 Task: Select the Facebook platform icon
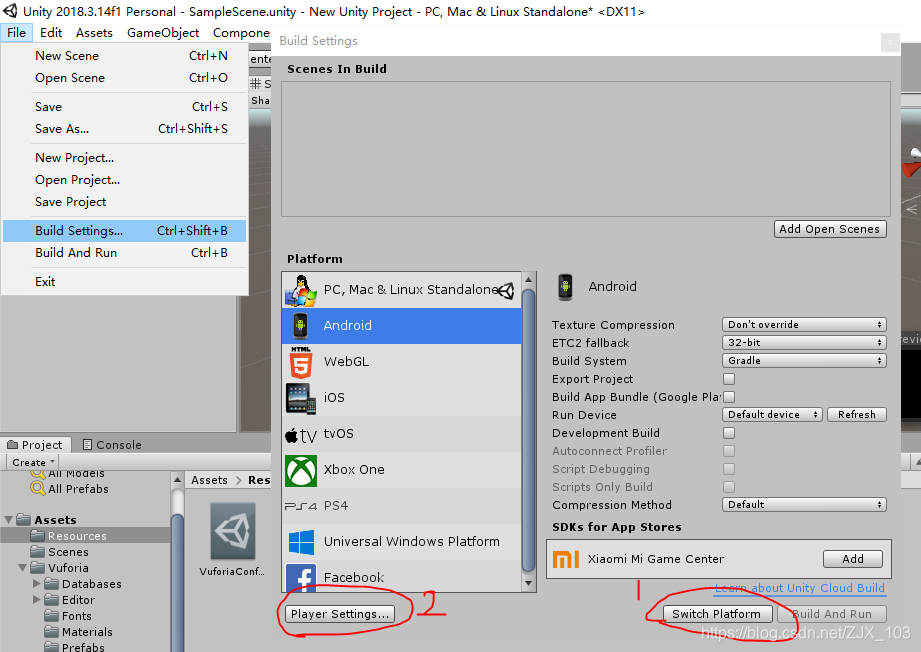tap(301, 577)
